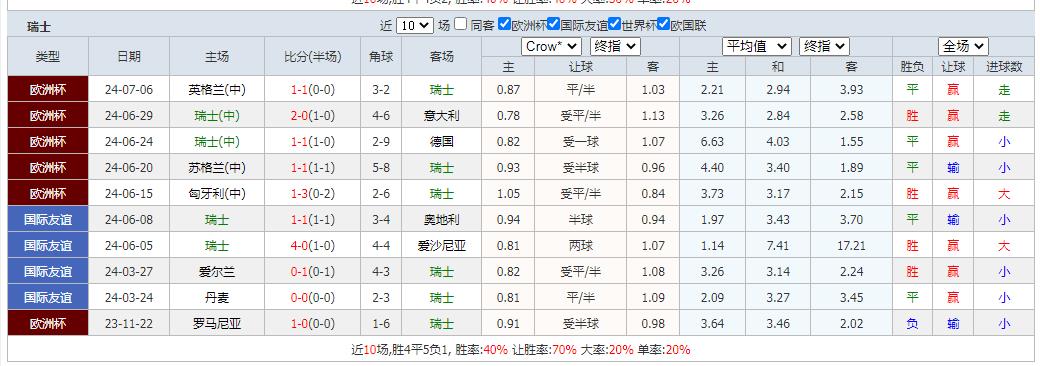
Task: Select the 负 result in the 罗马尼亚 row
Action: (913, 324)
